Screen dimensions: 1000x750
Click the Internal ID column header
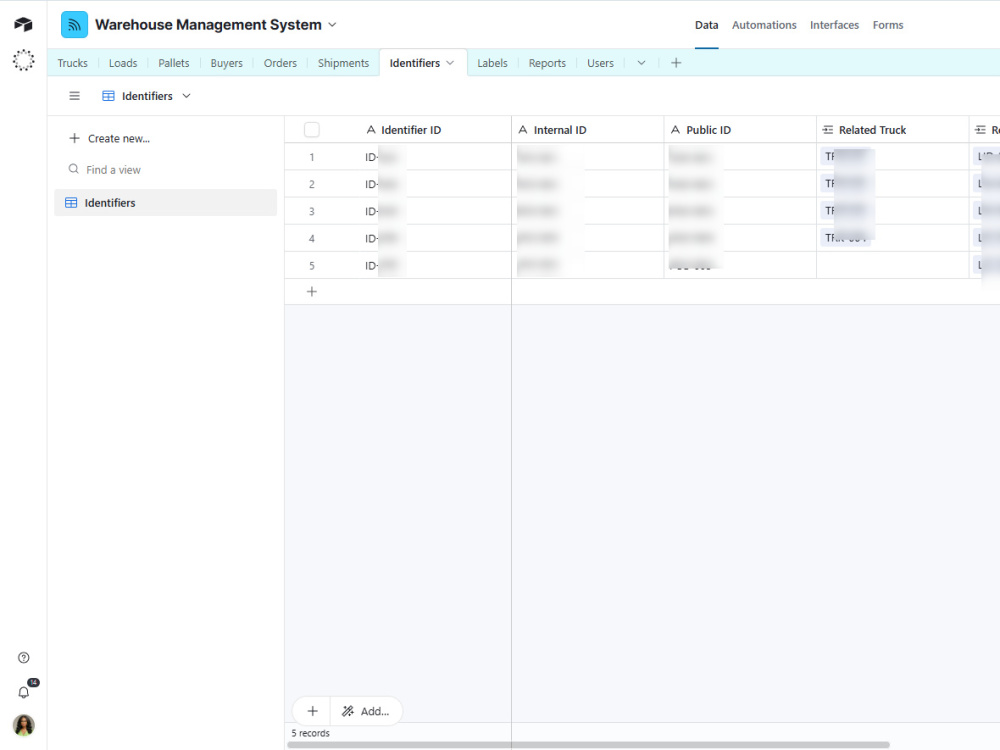click(587, 129)
